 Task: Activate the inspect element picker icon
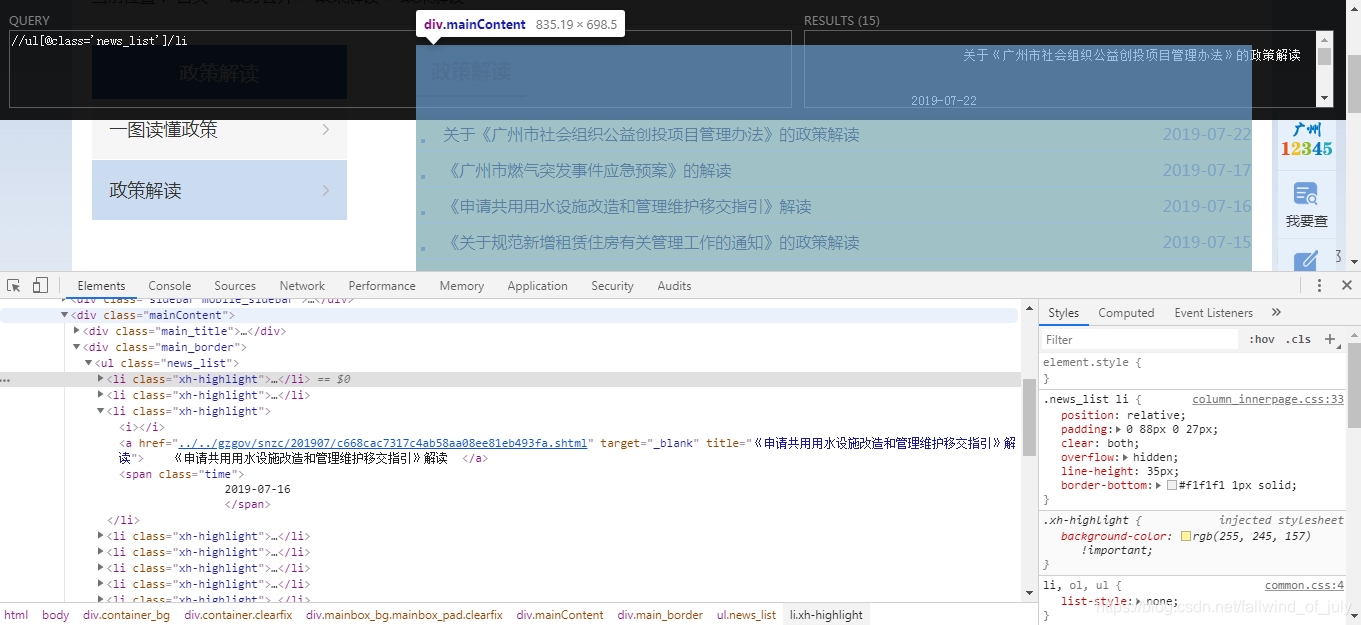click(x=14, y=285)
